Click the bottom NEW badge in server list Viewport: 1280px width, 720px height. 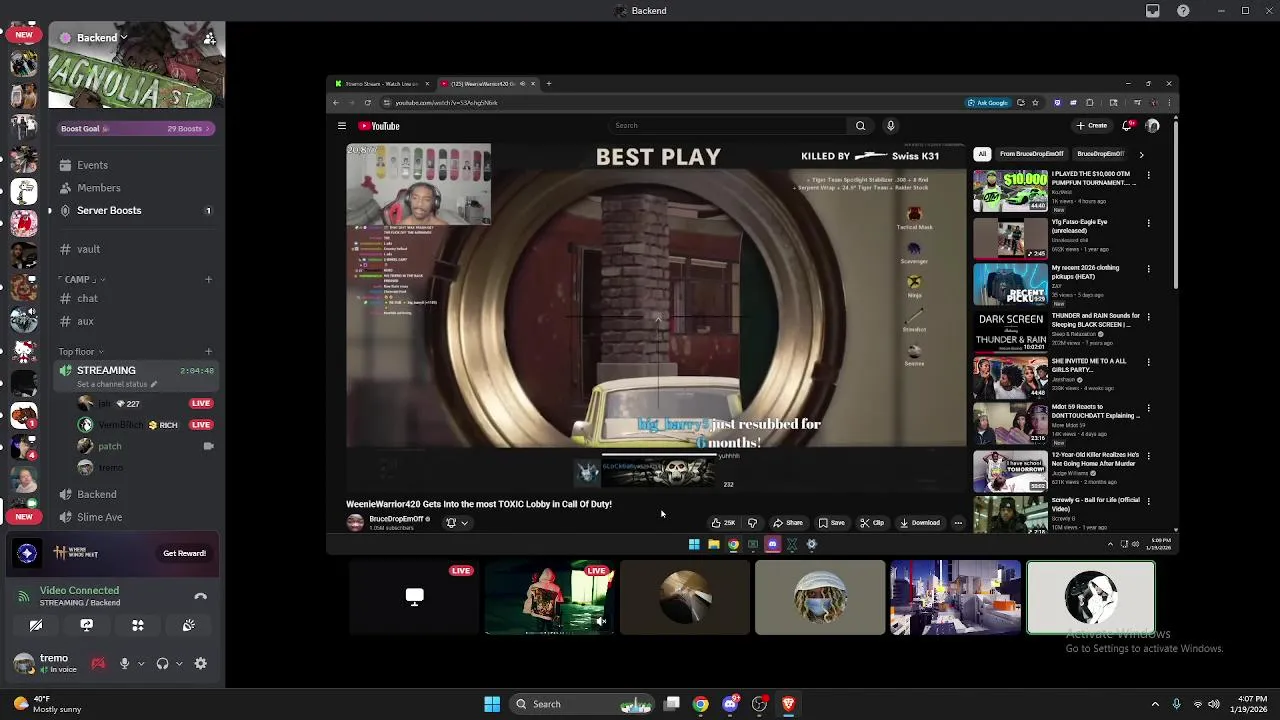[24, 517]
